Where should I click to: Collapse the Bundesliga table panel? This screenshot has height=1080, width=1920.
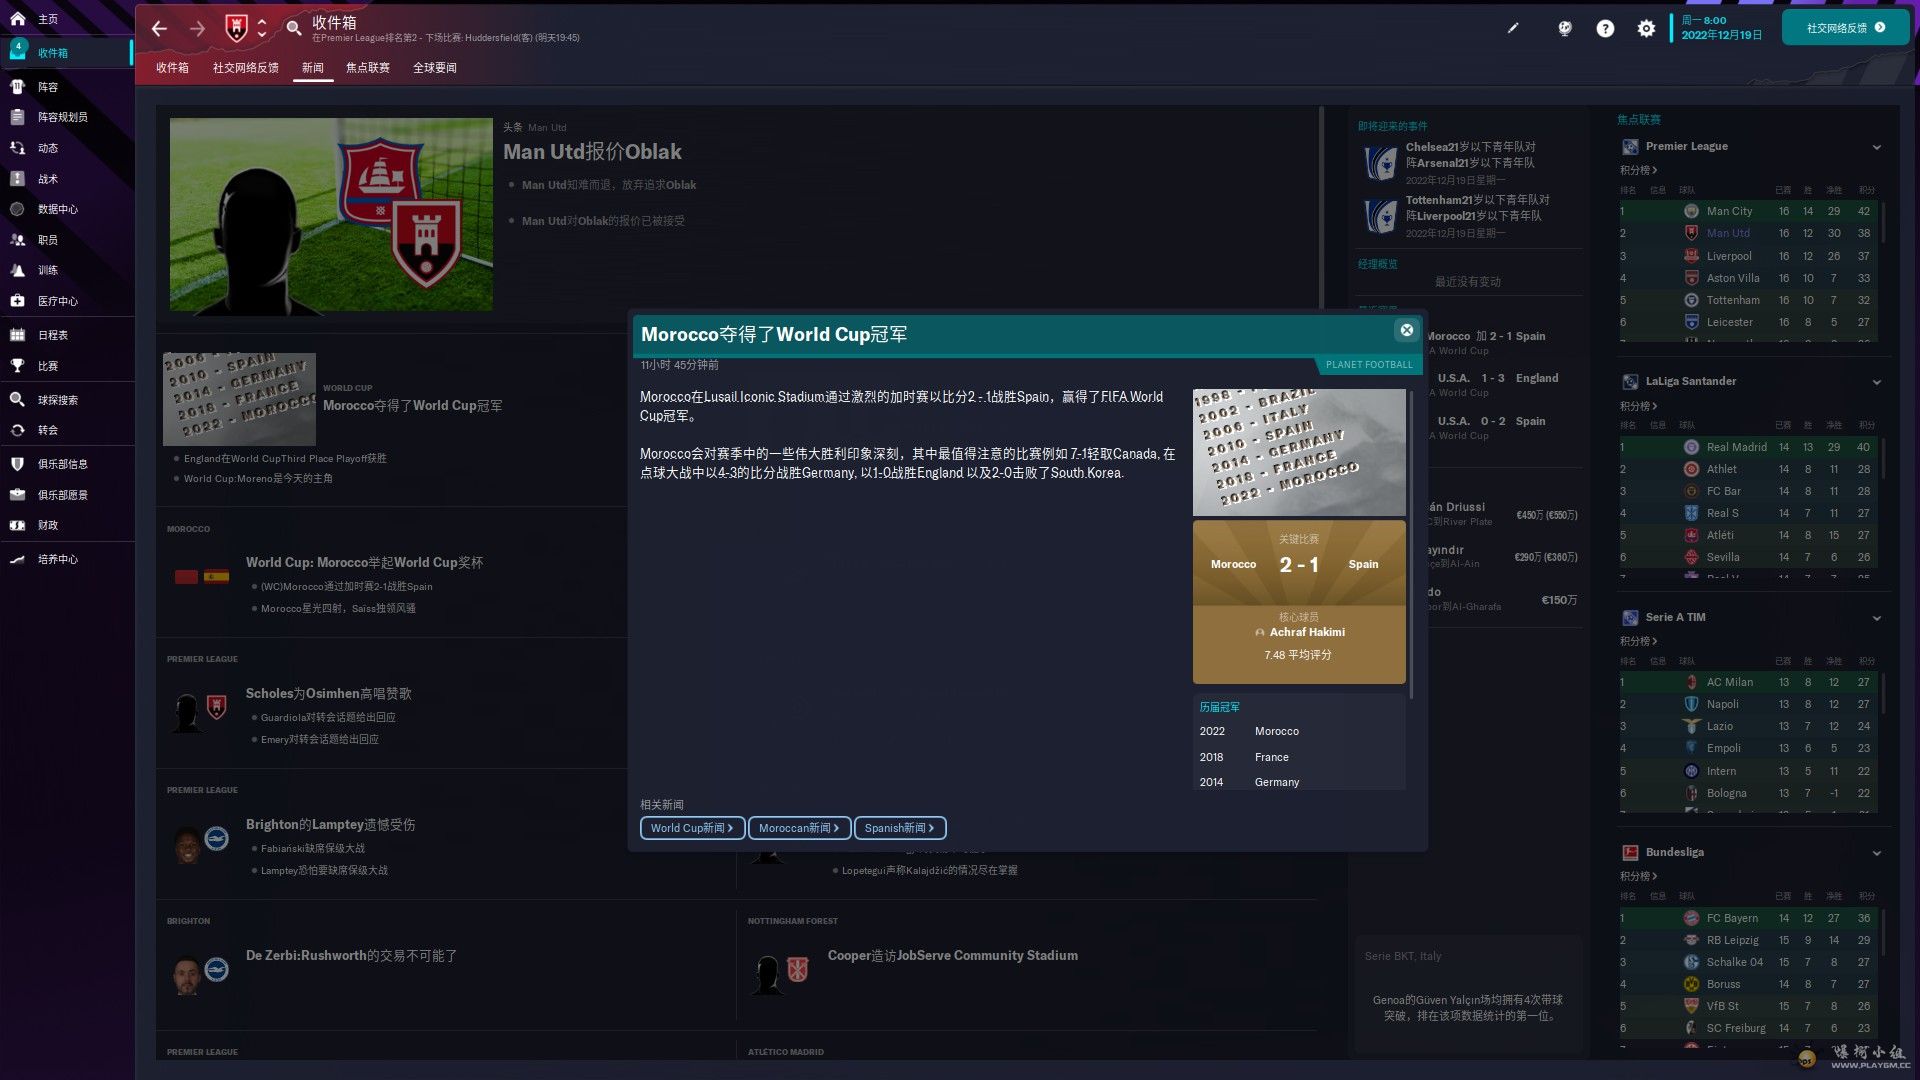[1876, 853]
